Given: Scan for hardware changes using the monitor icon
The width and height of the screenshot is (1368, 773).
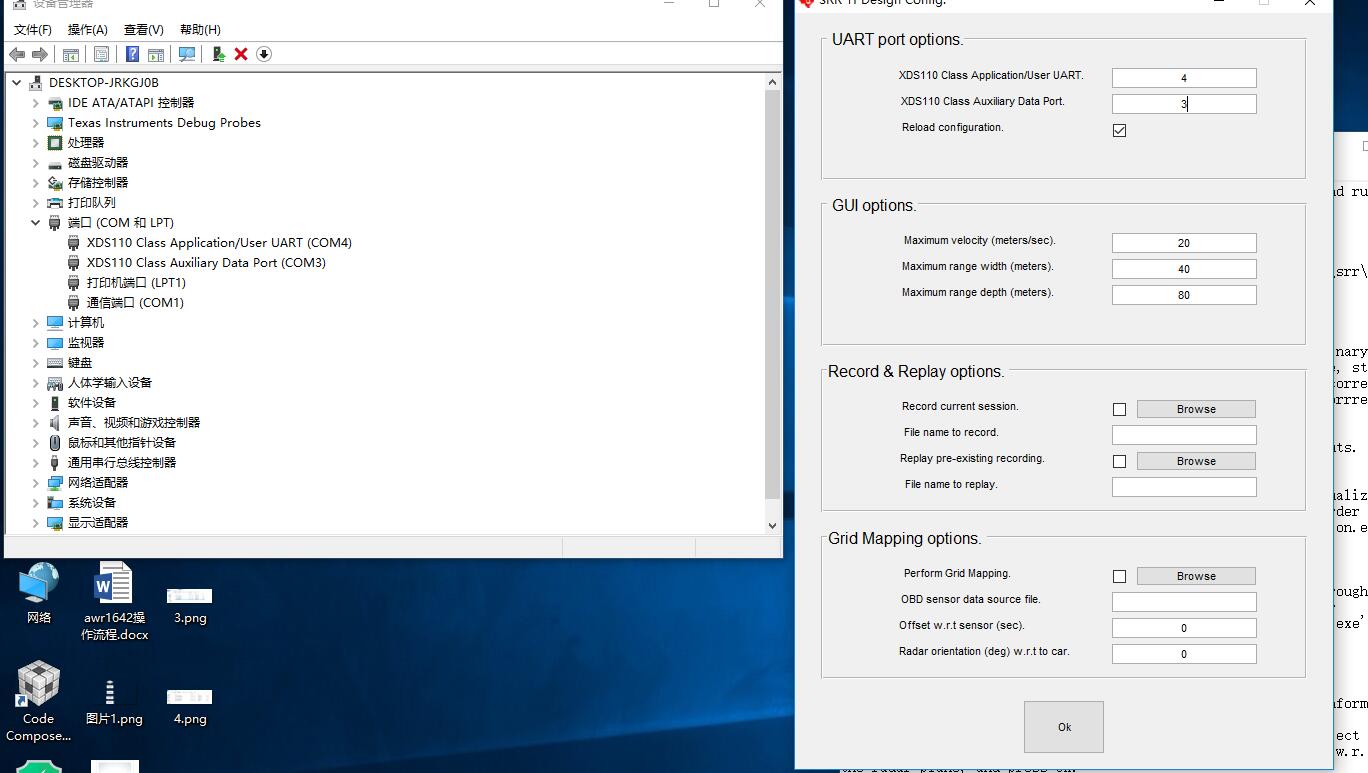Looking at the screenshot, I should coord(187,54).
